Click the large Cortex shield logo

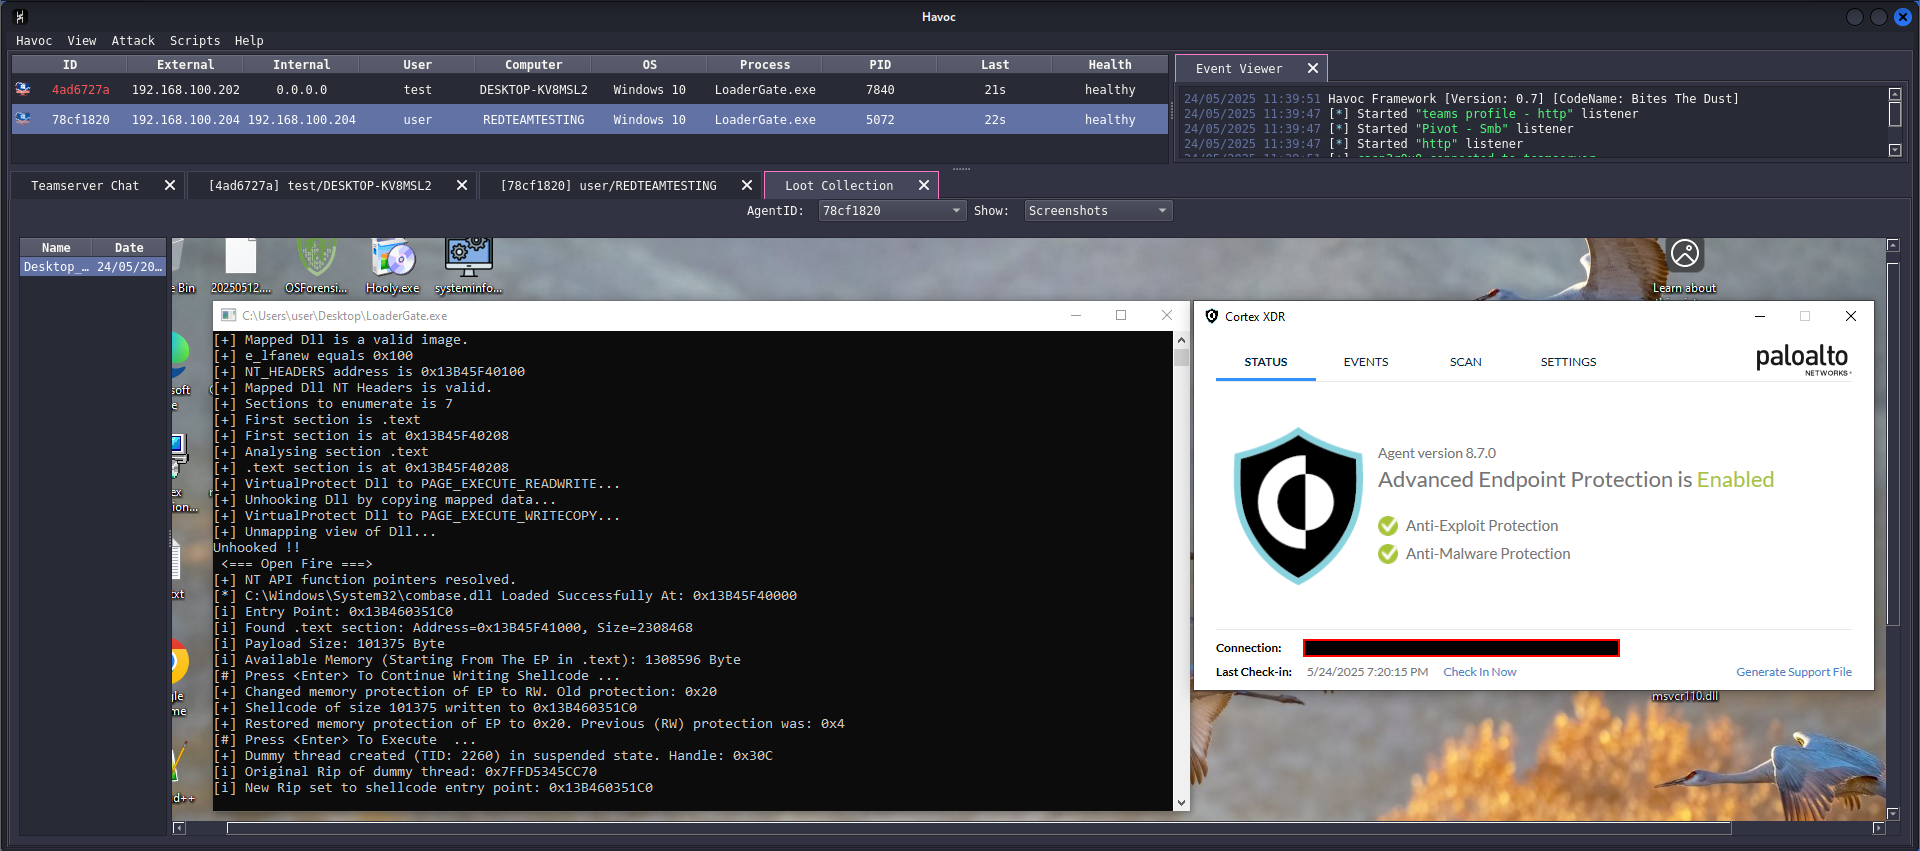coord(1298,505)
